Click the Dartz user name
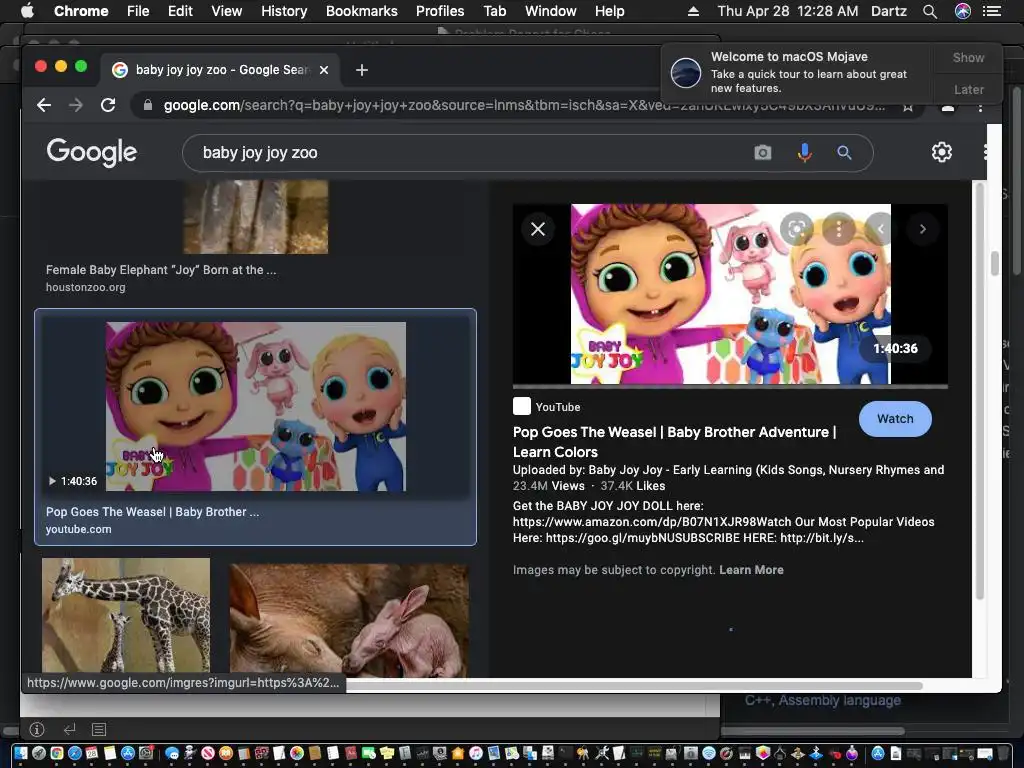Viewport: 1024px width, 768px height. coord(889,11)
